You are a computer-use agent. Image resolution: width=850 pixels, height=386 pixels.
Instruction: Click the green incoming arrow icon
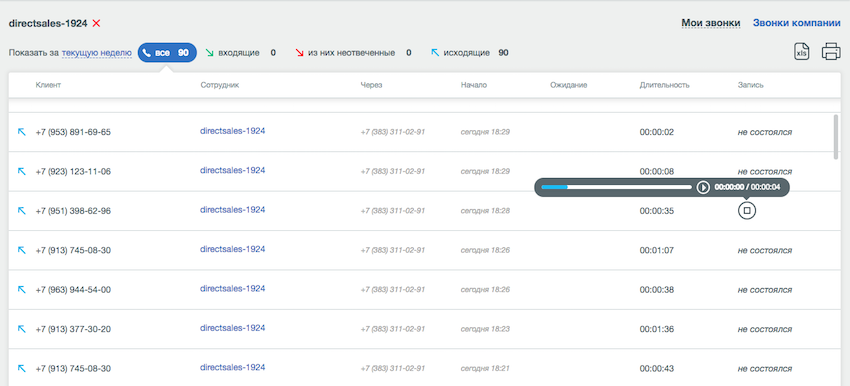210,53
